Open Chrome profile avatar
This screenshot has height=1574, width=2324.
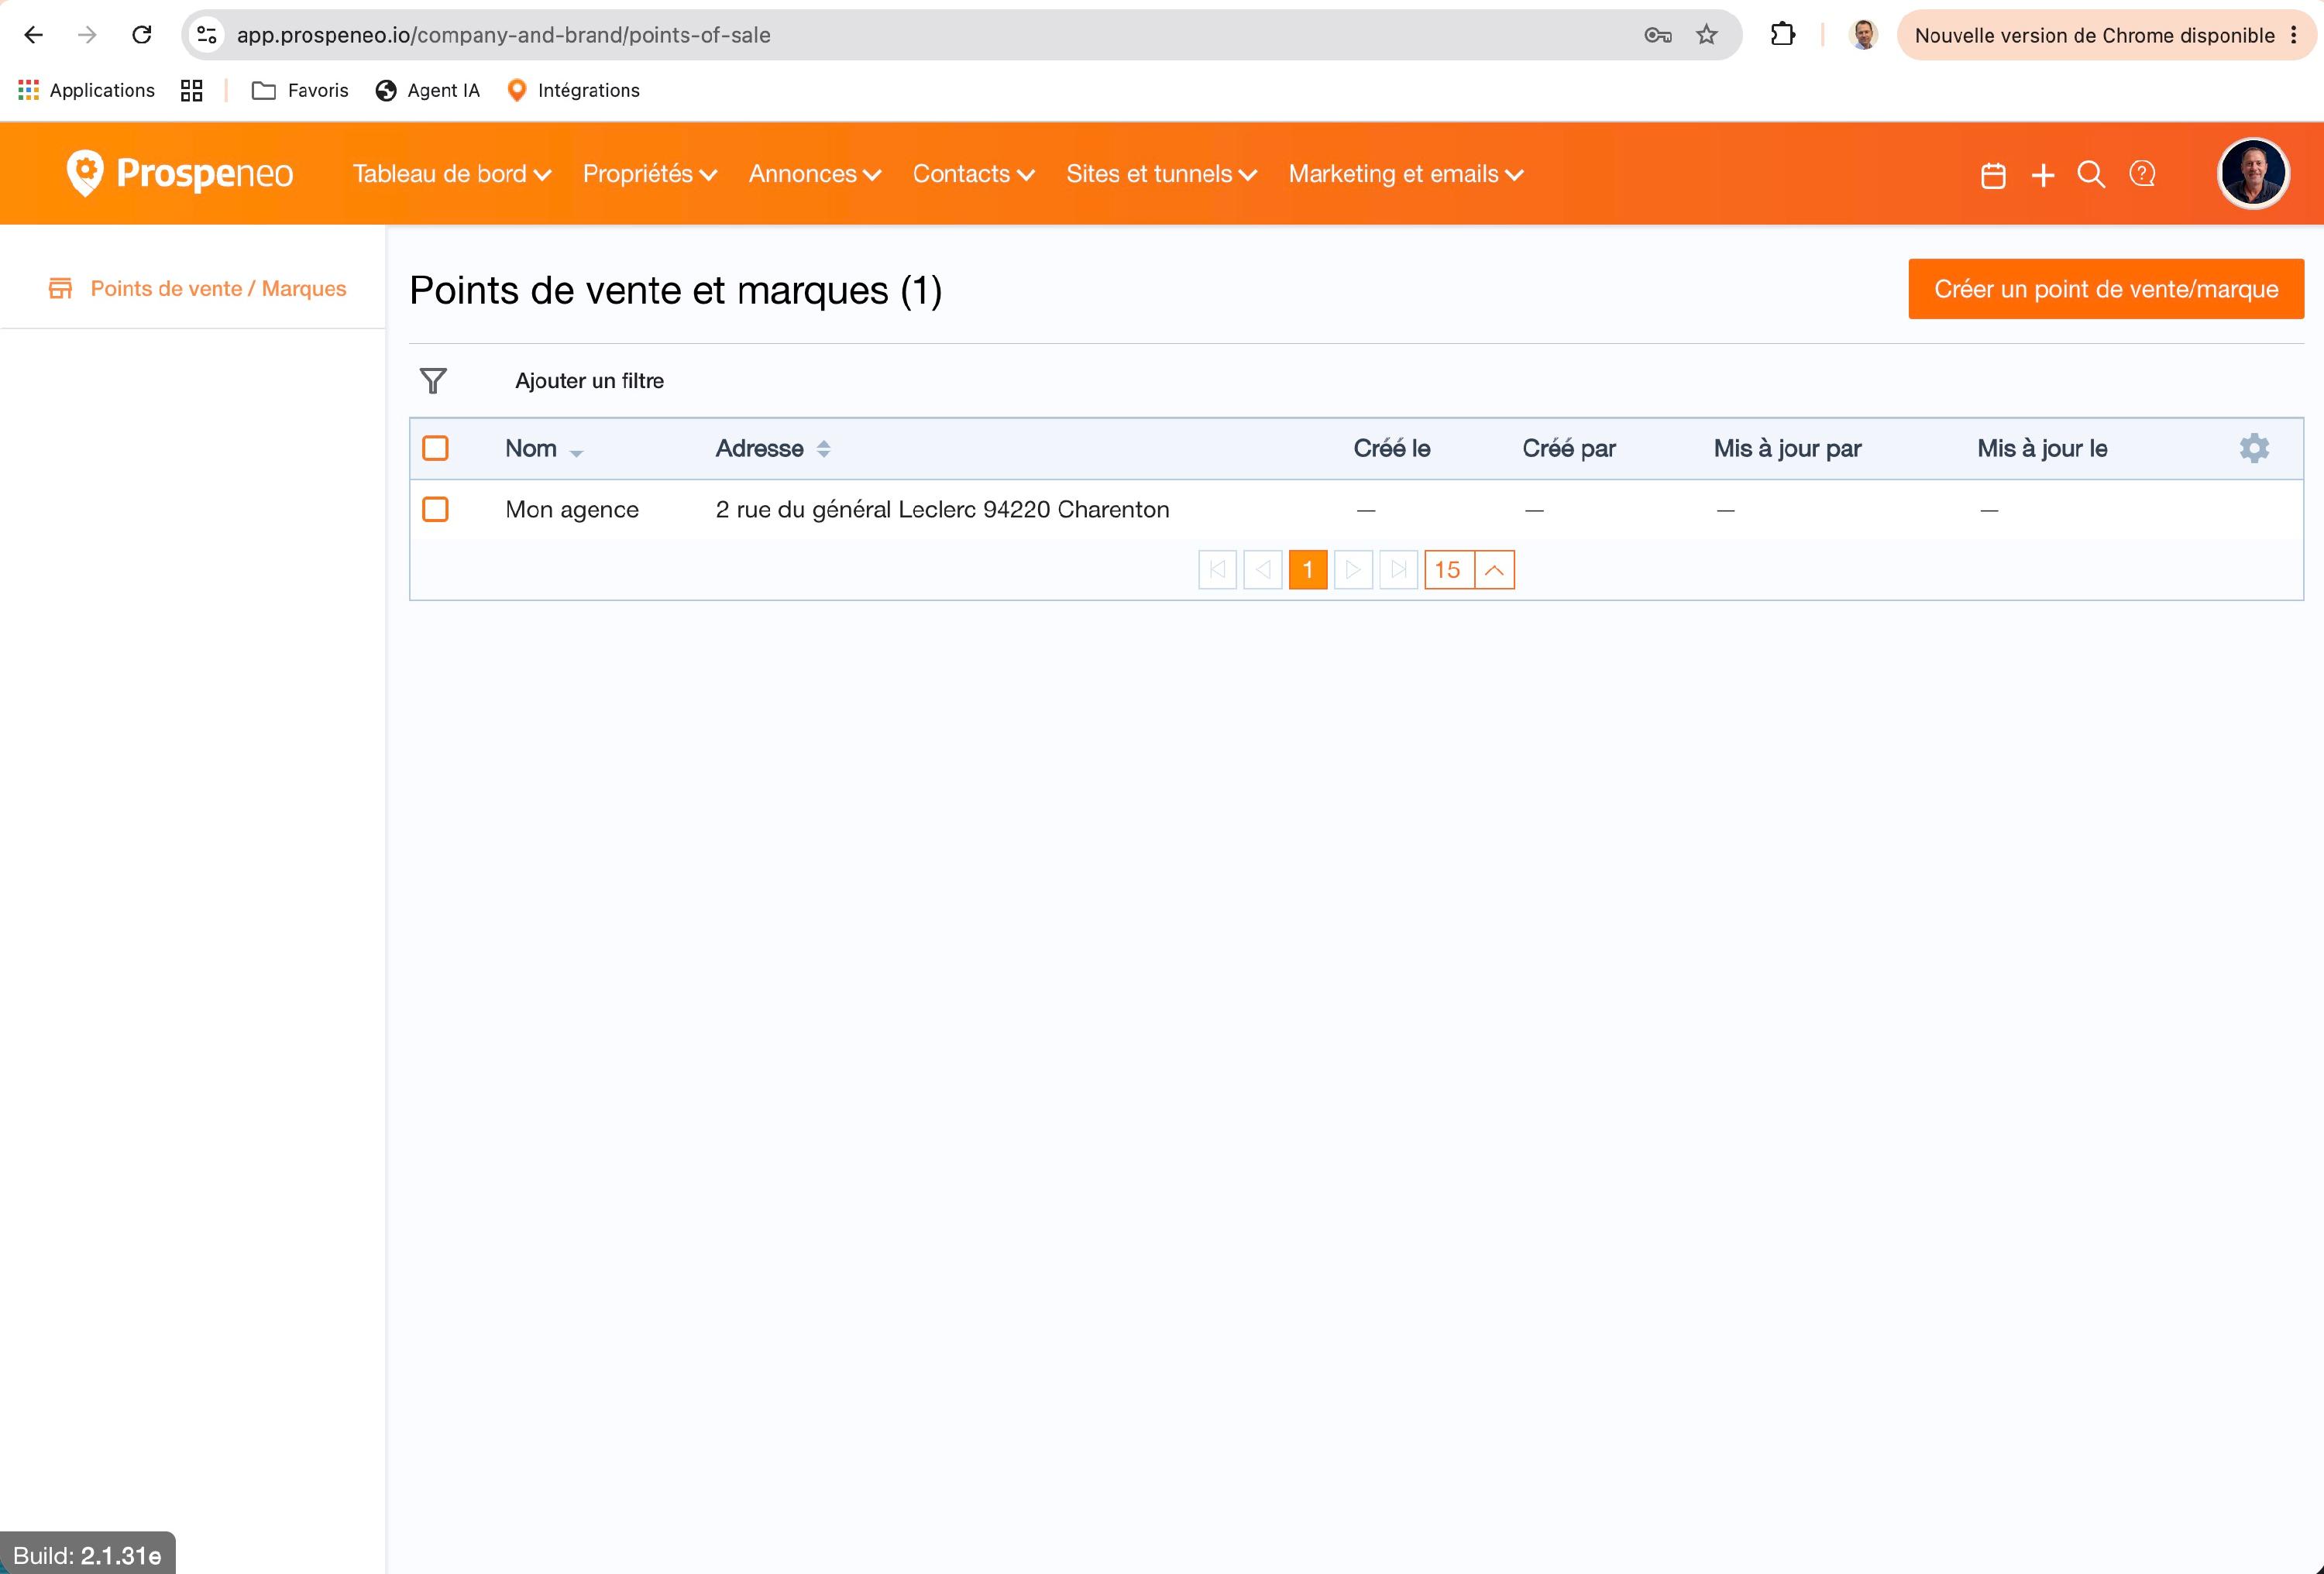click(x=1864, y=35)
